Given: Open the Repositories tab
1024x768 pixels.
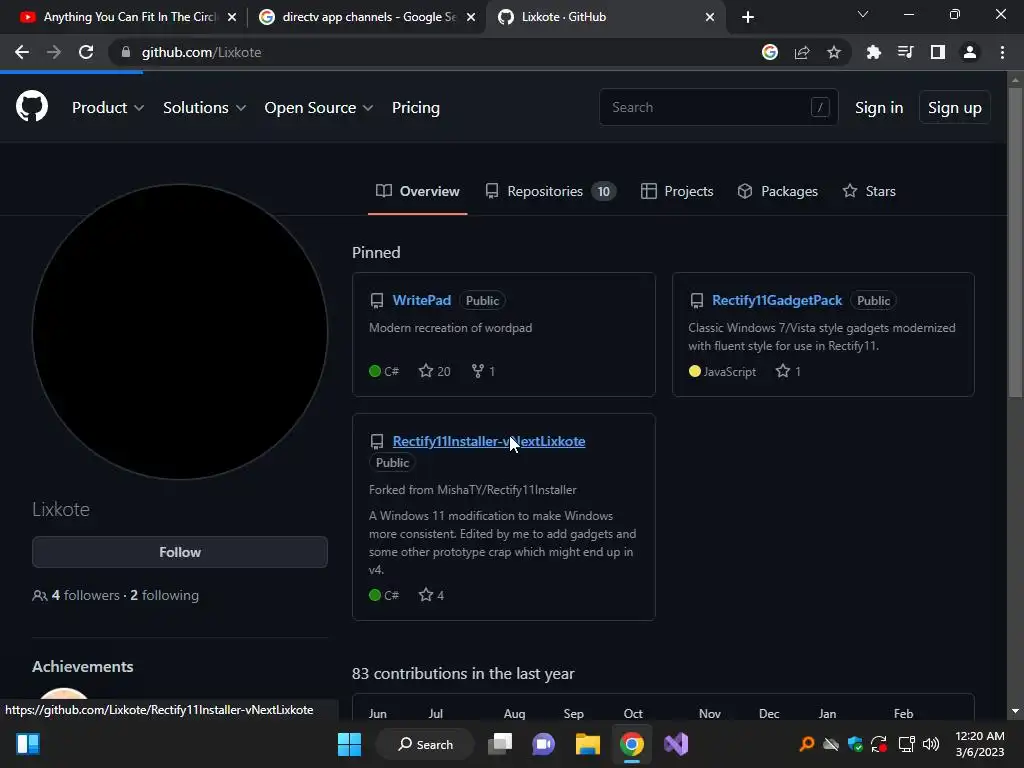Looking at the screenshot, I should pyautogui.click(x=551, y=191).
